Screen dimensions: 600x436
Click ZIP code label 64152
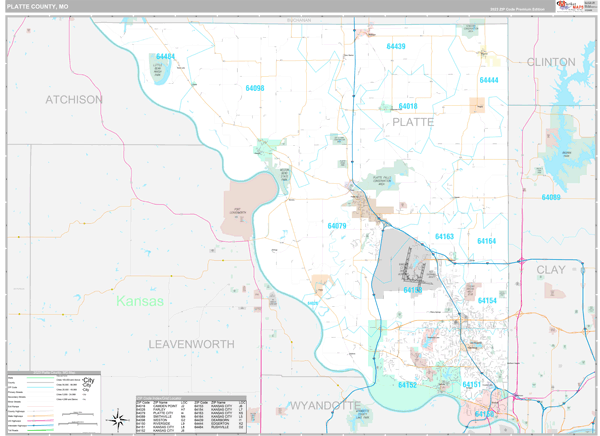[407, 385]
